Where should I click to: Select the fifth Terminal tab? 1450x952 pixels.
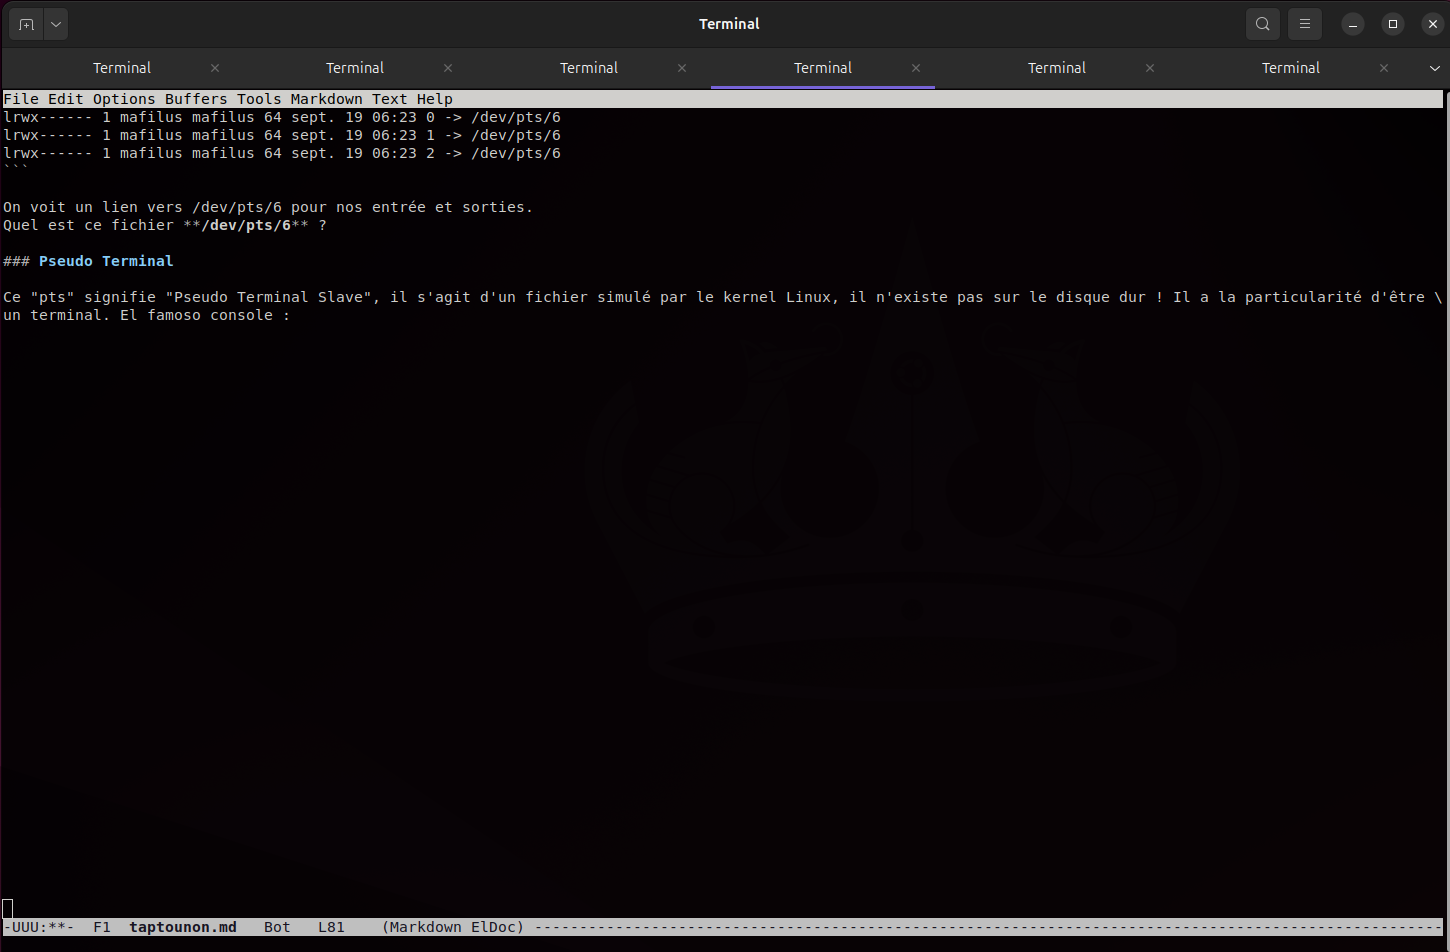(x=1057, y=68)
